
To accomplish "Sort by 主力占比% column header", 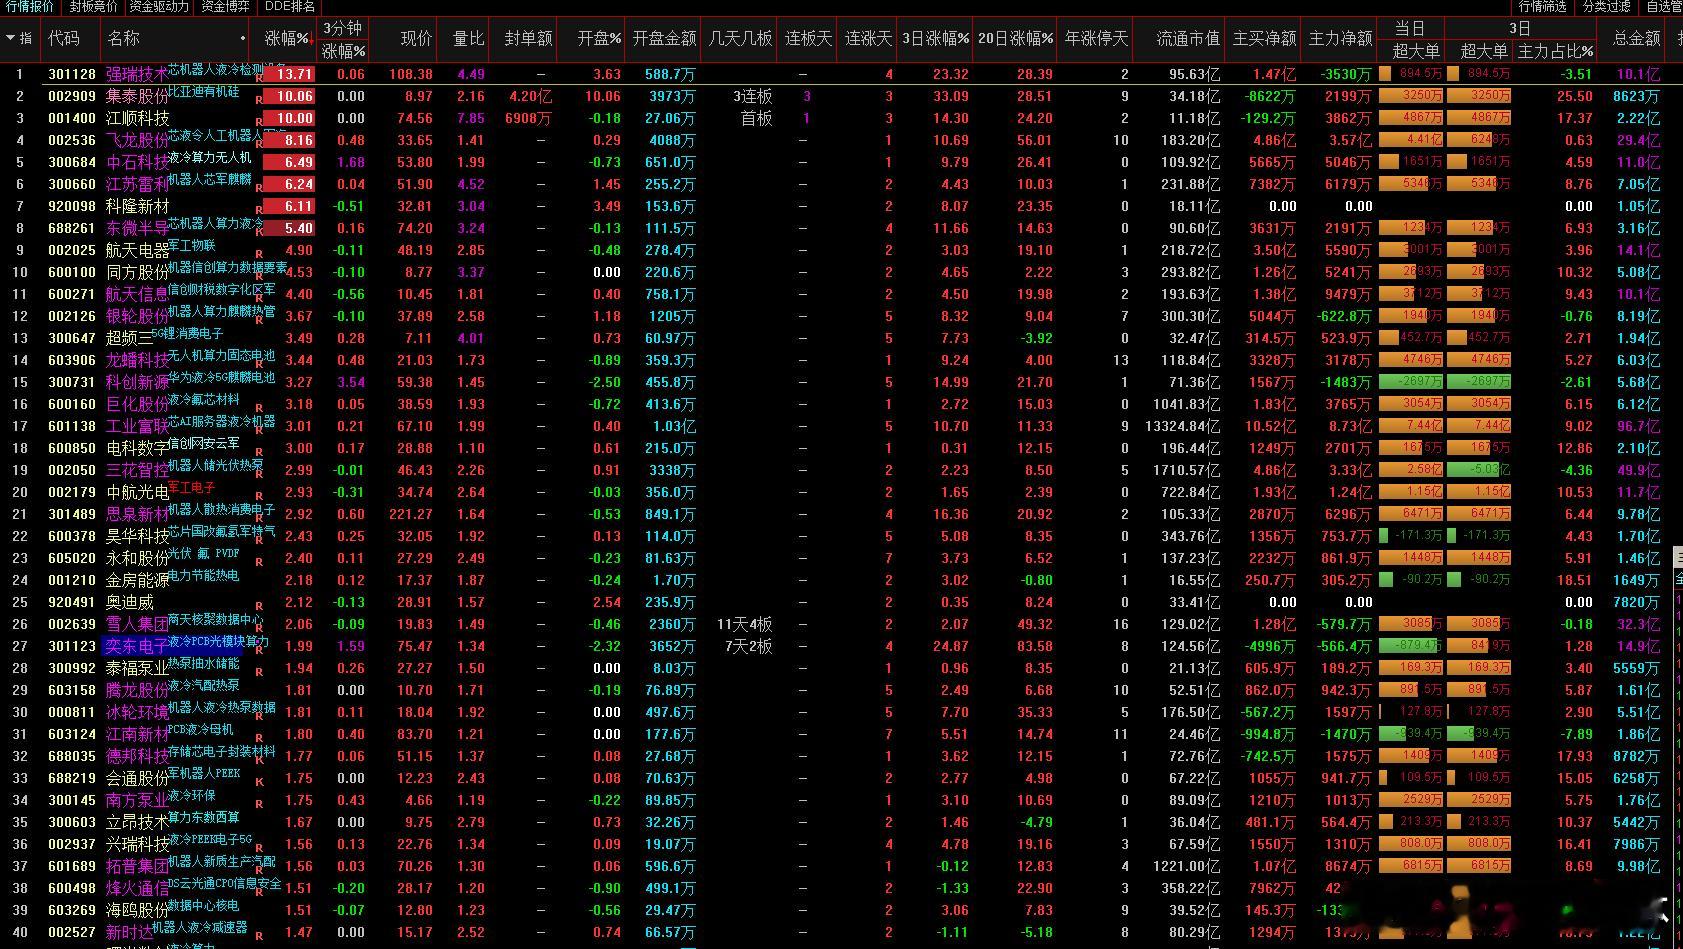I will pyautogui.click(x=1555, y=50).
